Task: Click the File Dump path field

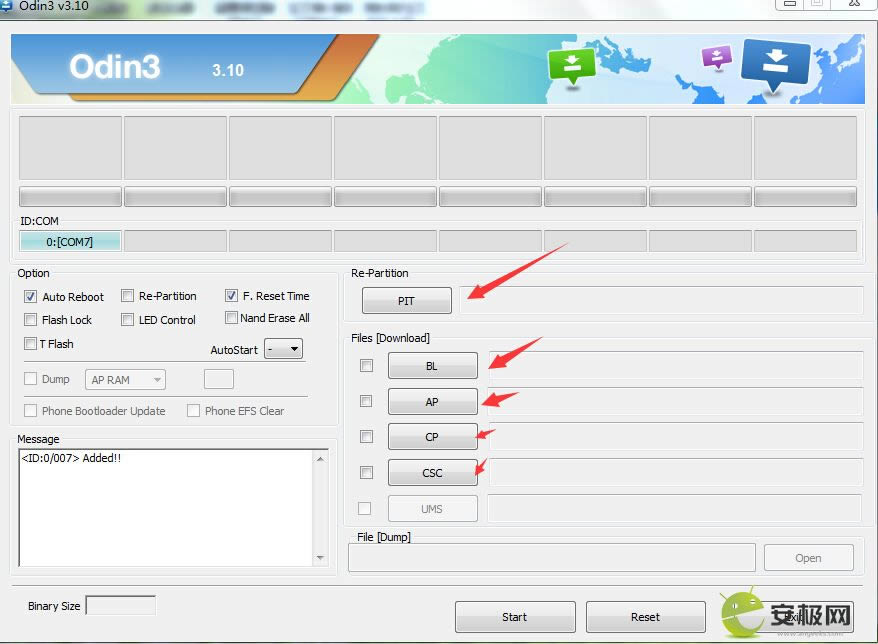Action: tap(552, 558)
